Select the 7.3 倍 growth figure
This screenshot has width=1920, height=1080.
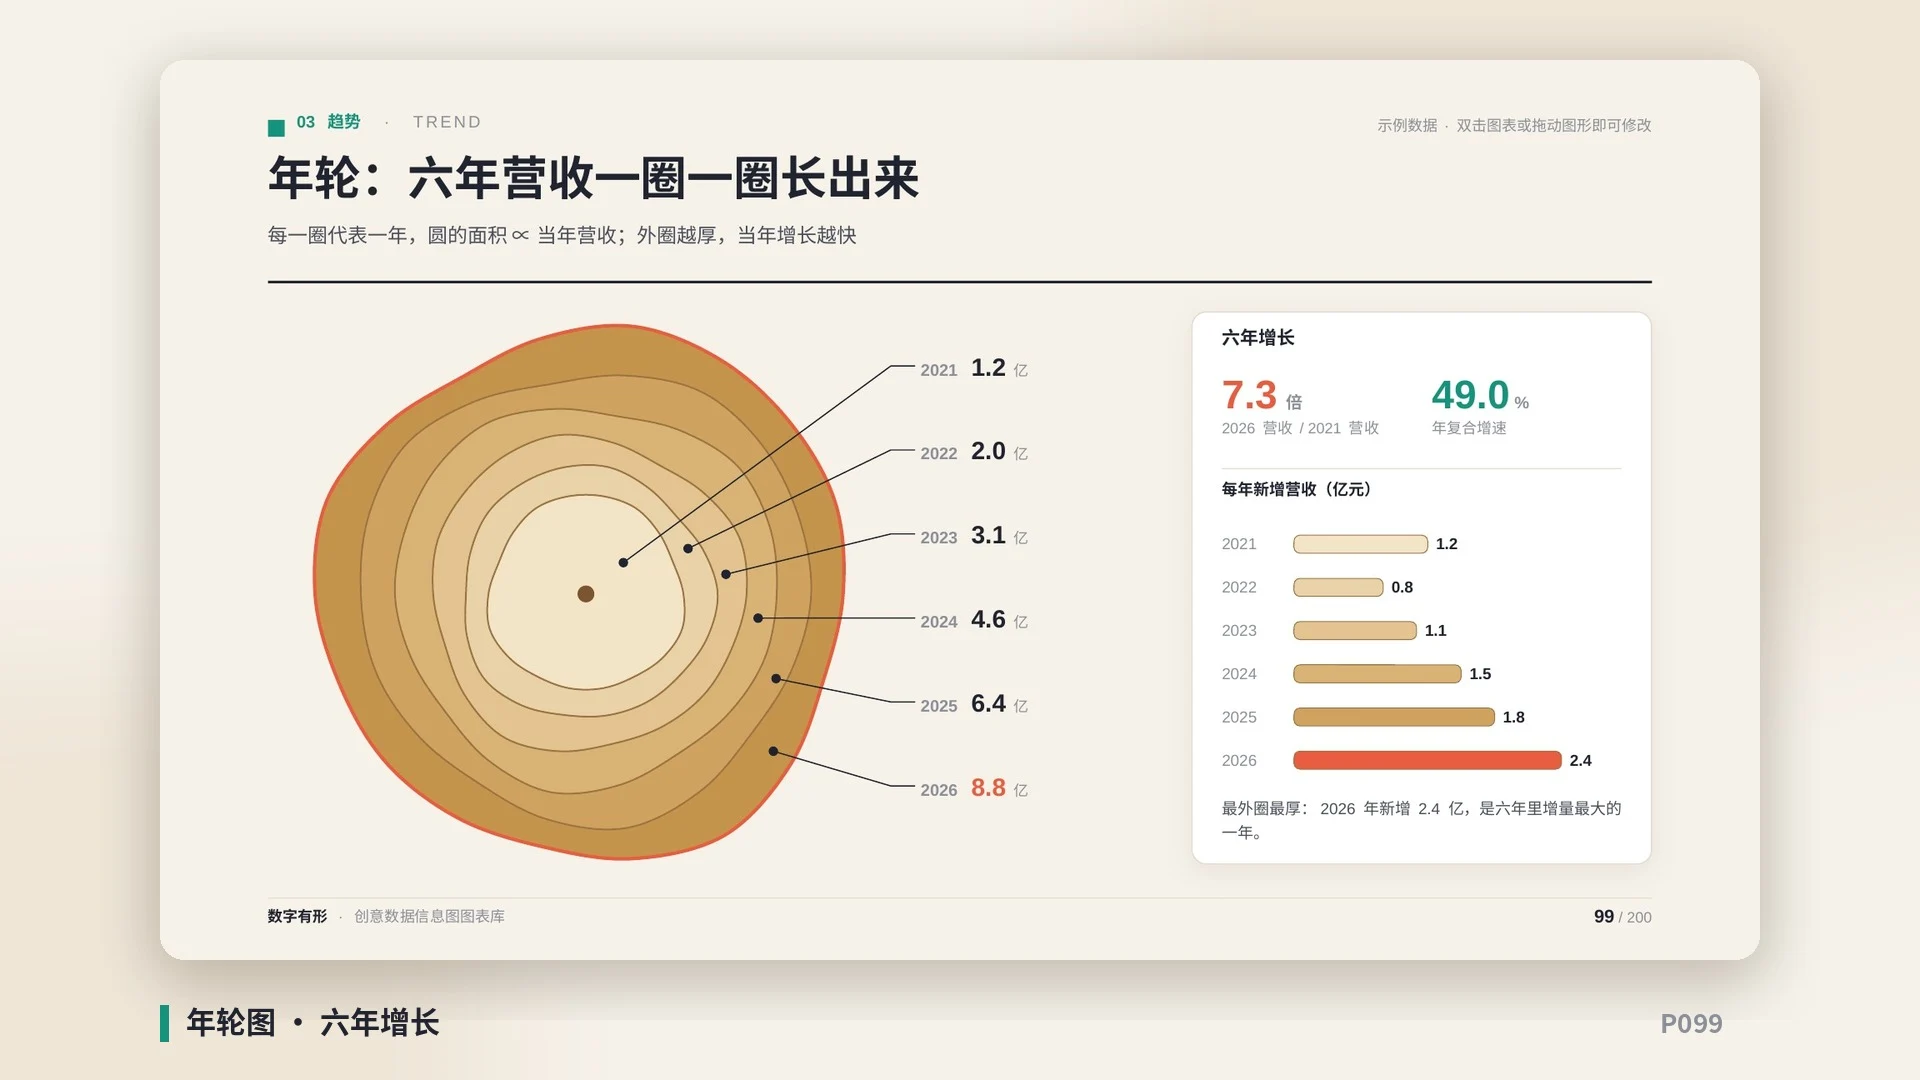[1262, 395]
